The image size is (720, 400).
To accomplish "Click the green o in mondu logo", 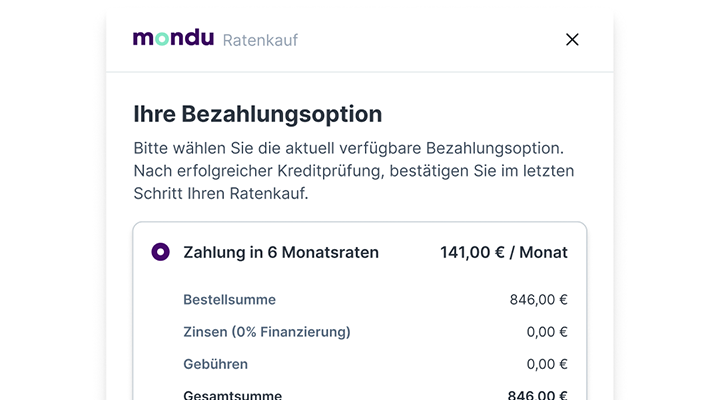I will [162, 39].
